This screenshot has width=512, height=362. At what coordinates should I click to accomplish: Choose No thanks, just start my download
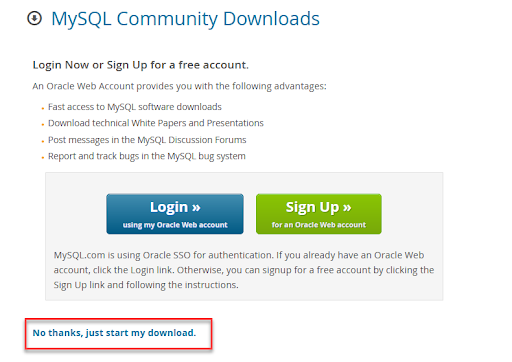click(114, 333)
